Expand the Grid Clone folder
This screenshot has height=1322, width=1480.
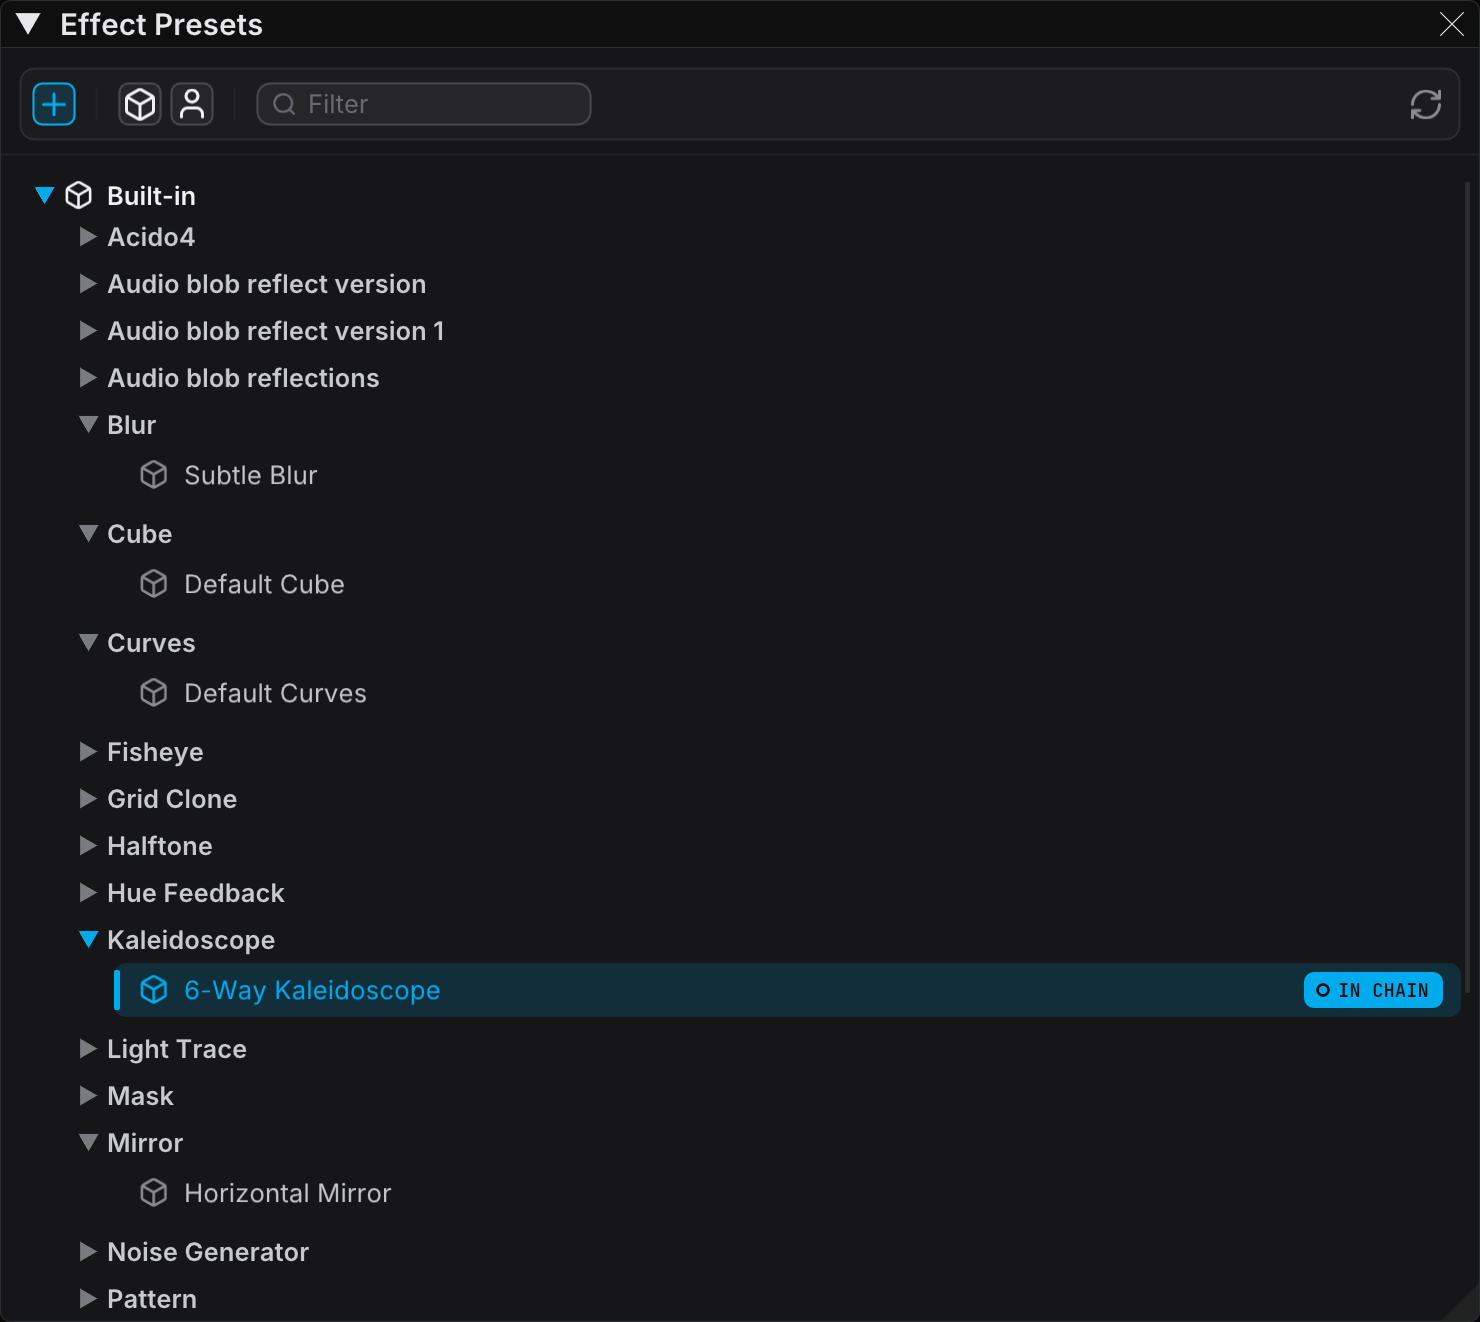pos(88,799)
